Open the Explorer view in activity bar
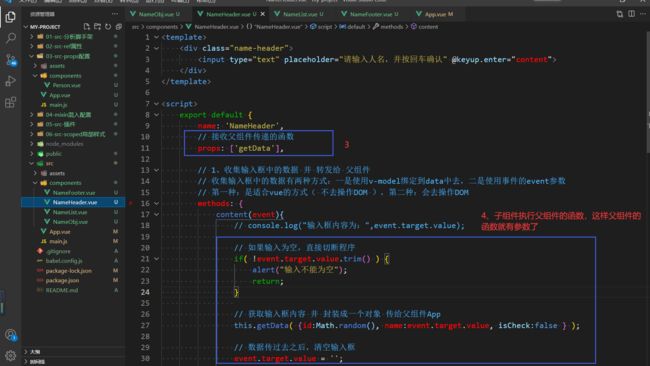The image size is (650, 366). 10,17
